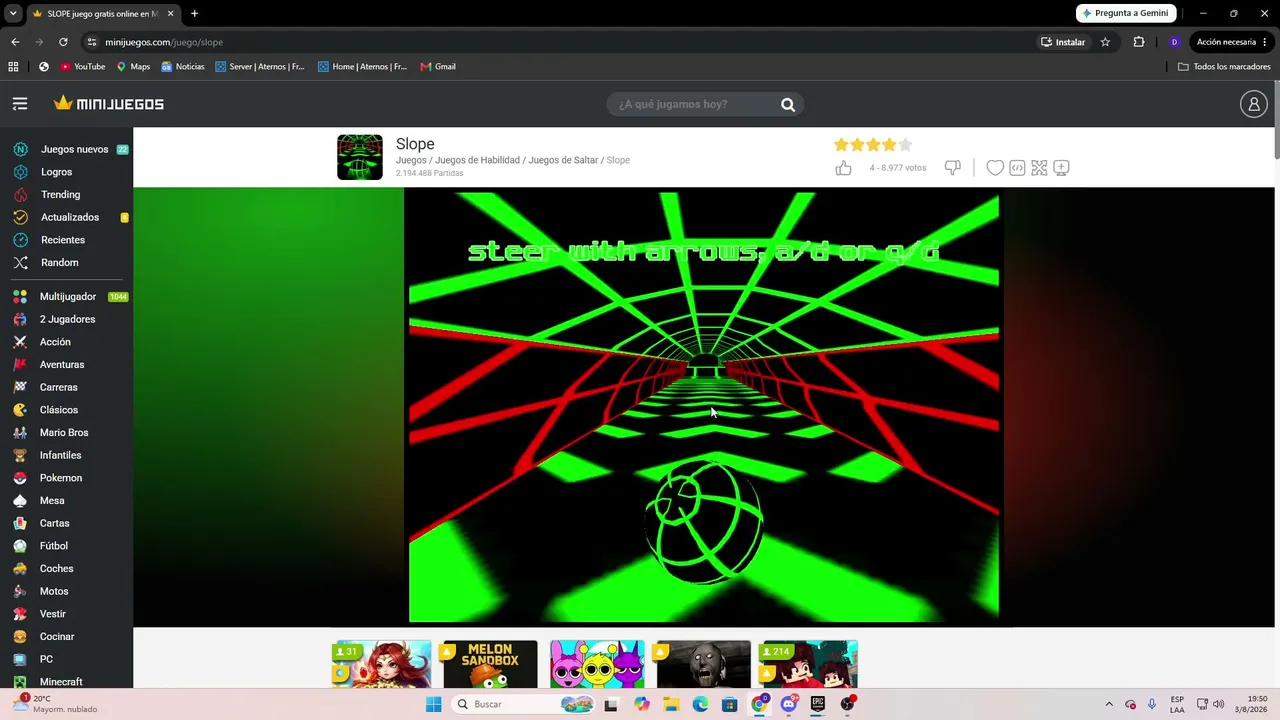
Task: Open the Melon Sandbox game thumbnail
Action: point(490,665)
